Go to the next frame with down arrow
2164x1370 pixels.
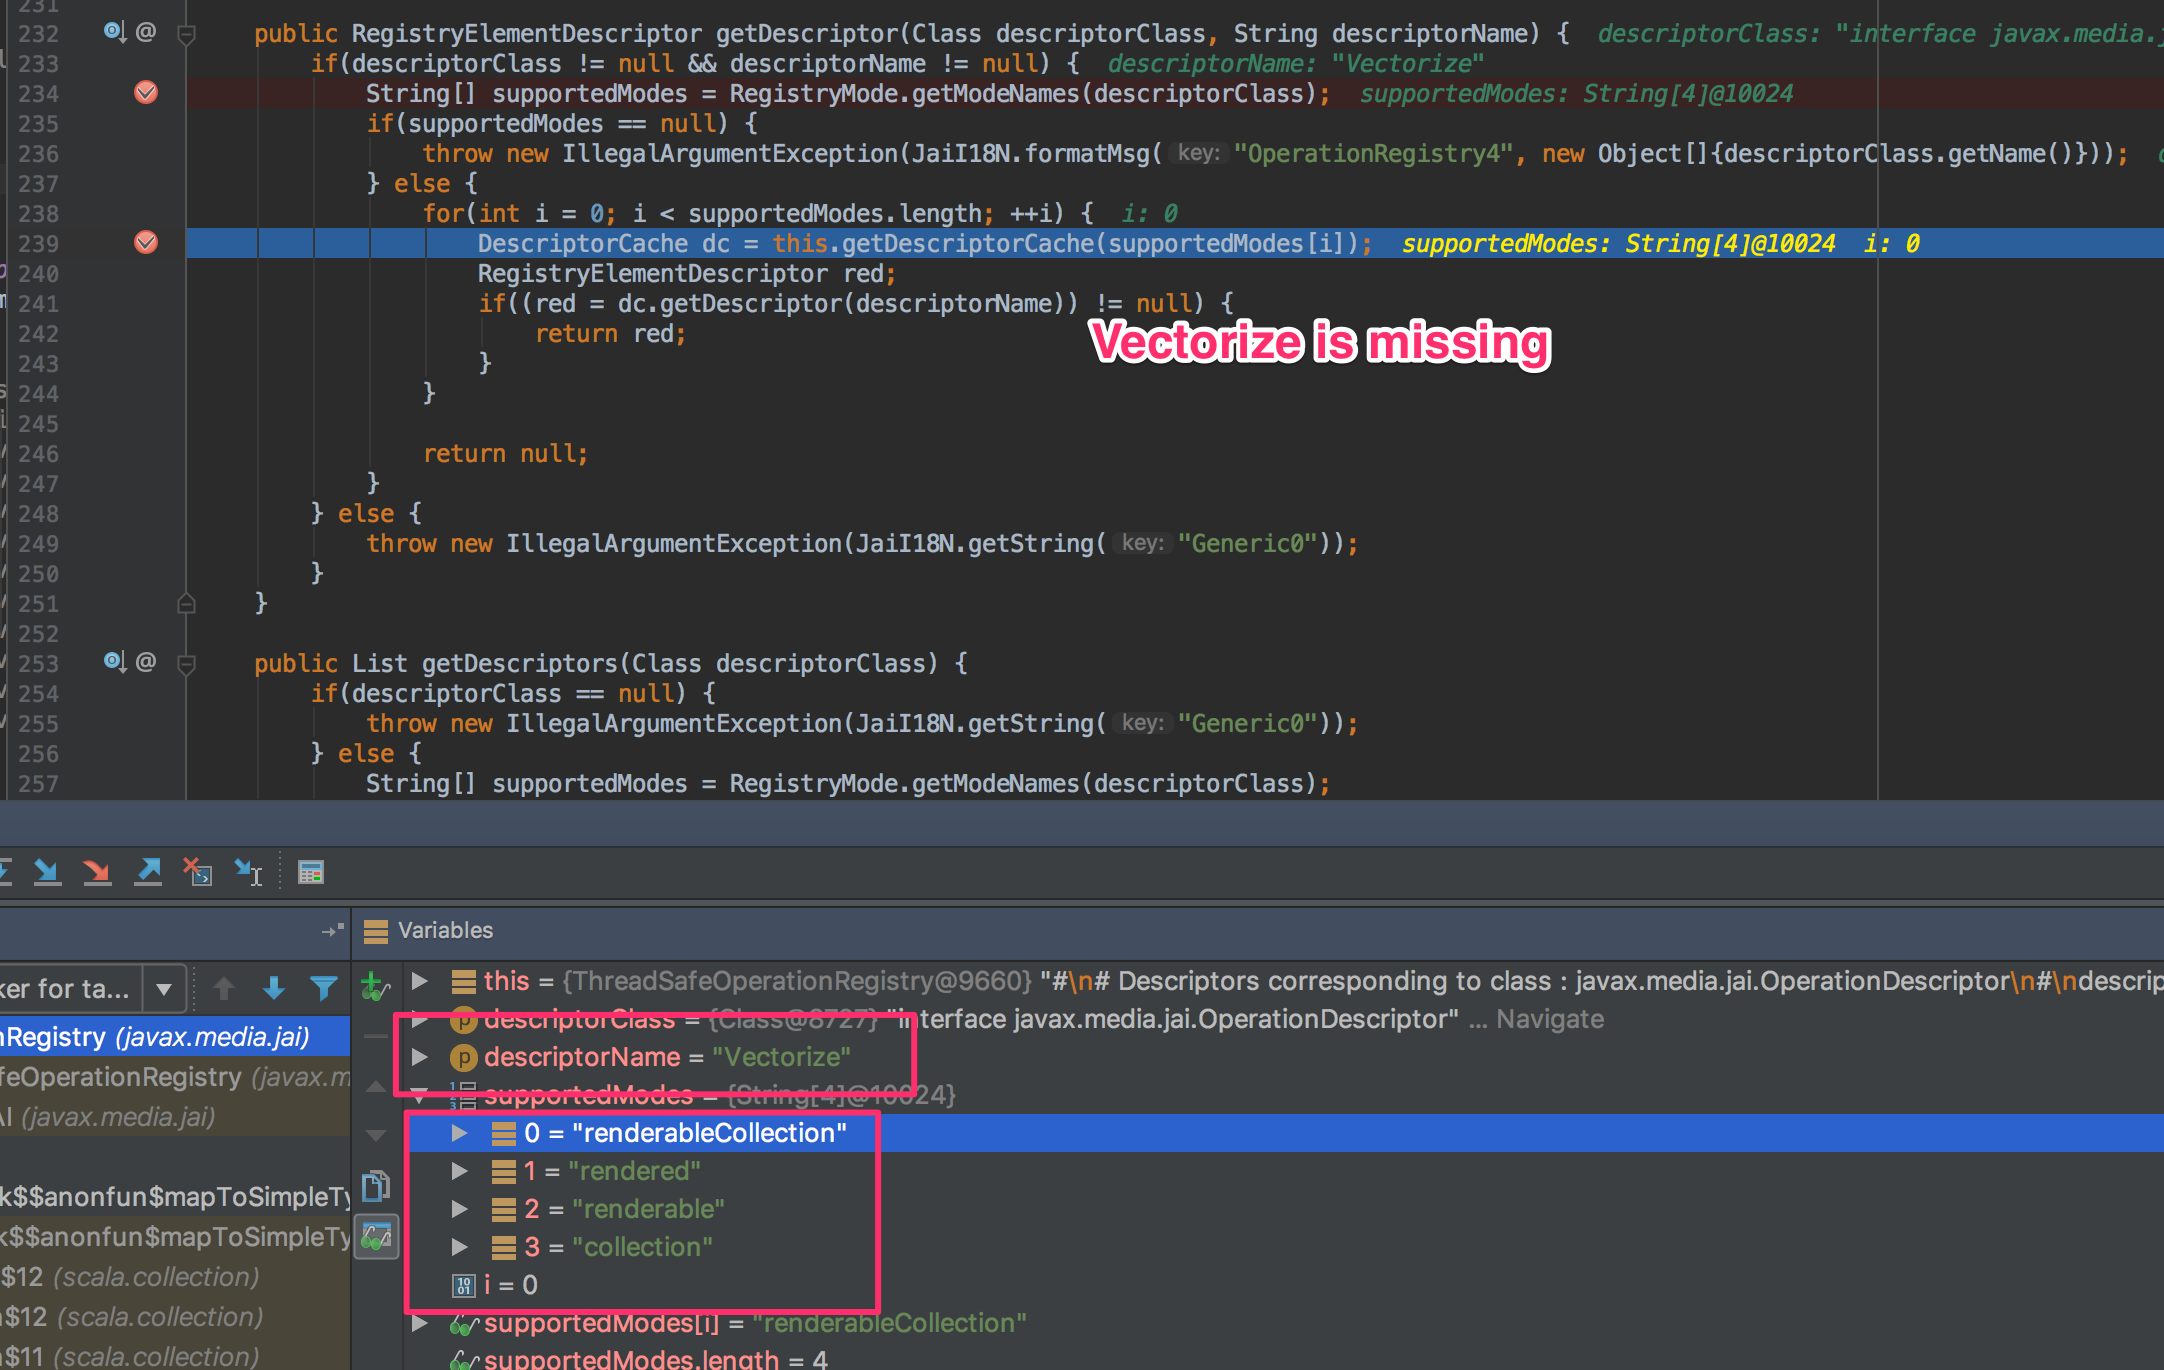click(273, 989)
